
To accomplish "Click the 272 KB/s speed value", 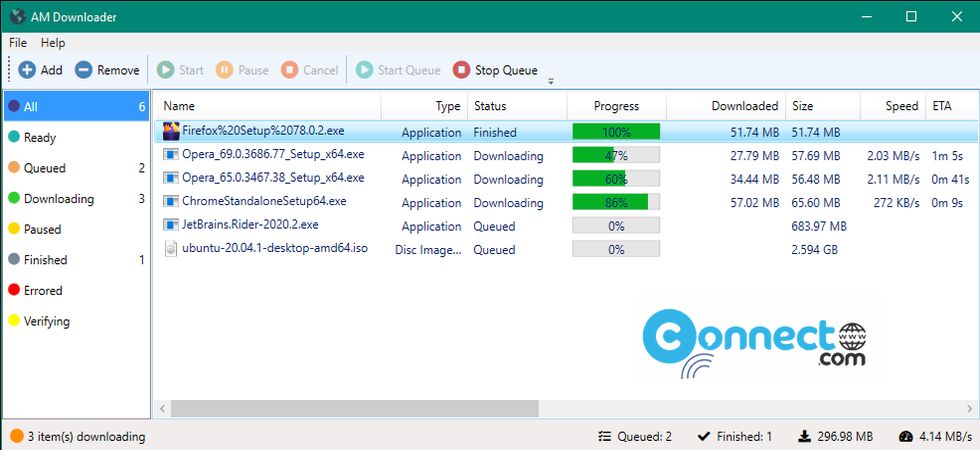I will click(x=896, y=202).
